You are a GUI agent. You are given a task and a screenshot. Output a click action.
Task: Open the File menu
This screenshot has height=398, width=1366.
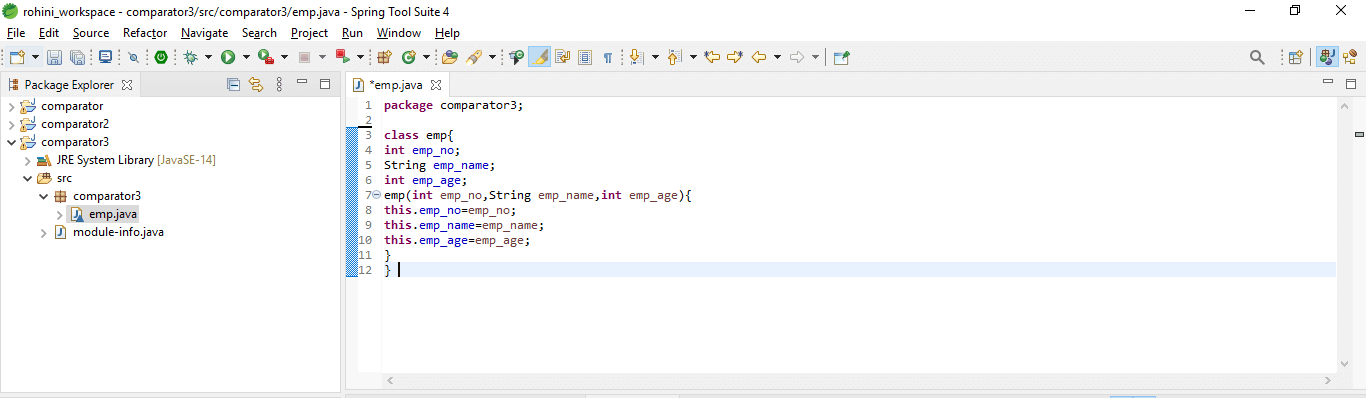(16, 33)
